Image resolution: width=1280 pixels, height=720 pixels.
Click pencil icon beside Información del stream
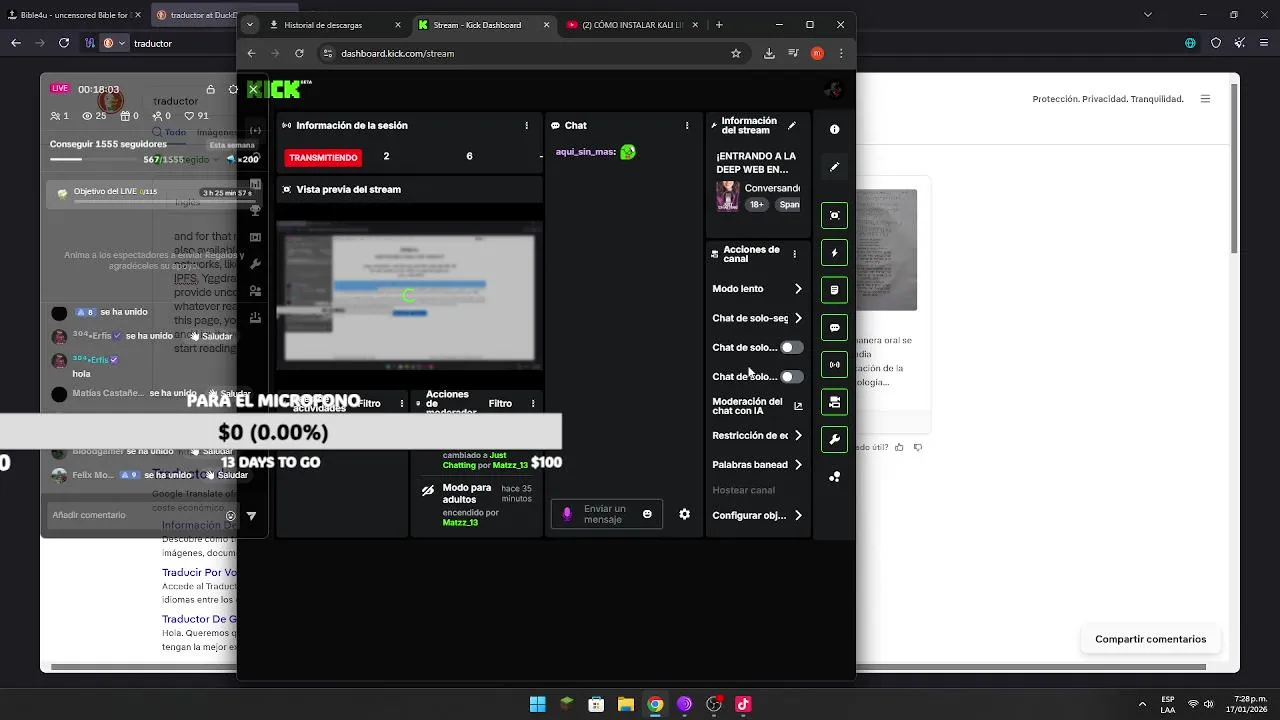(792, 126)
